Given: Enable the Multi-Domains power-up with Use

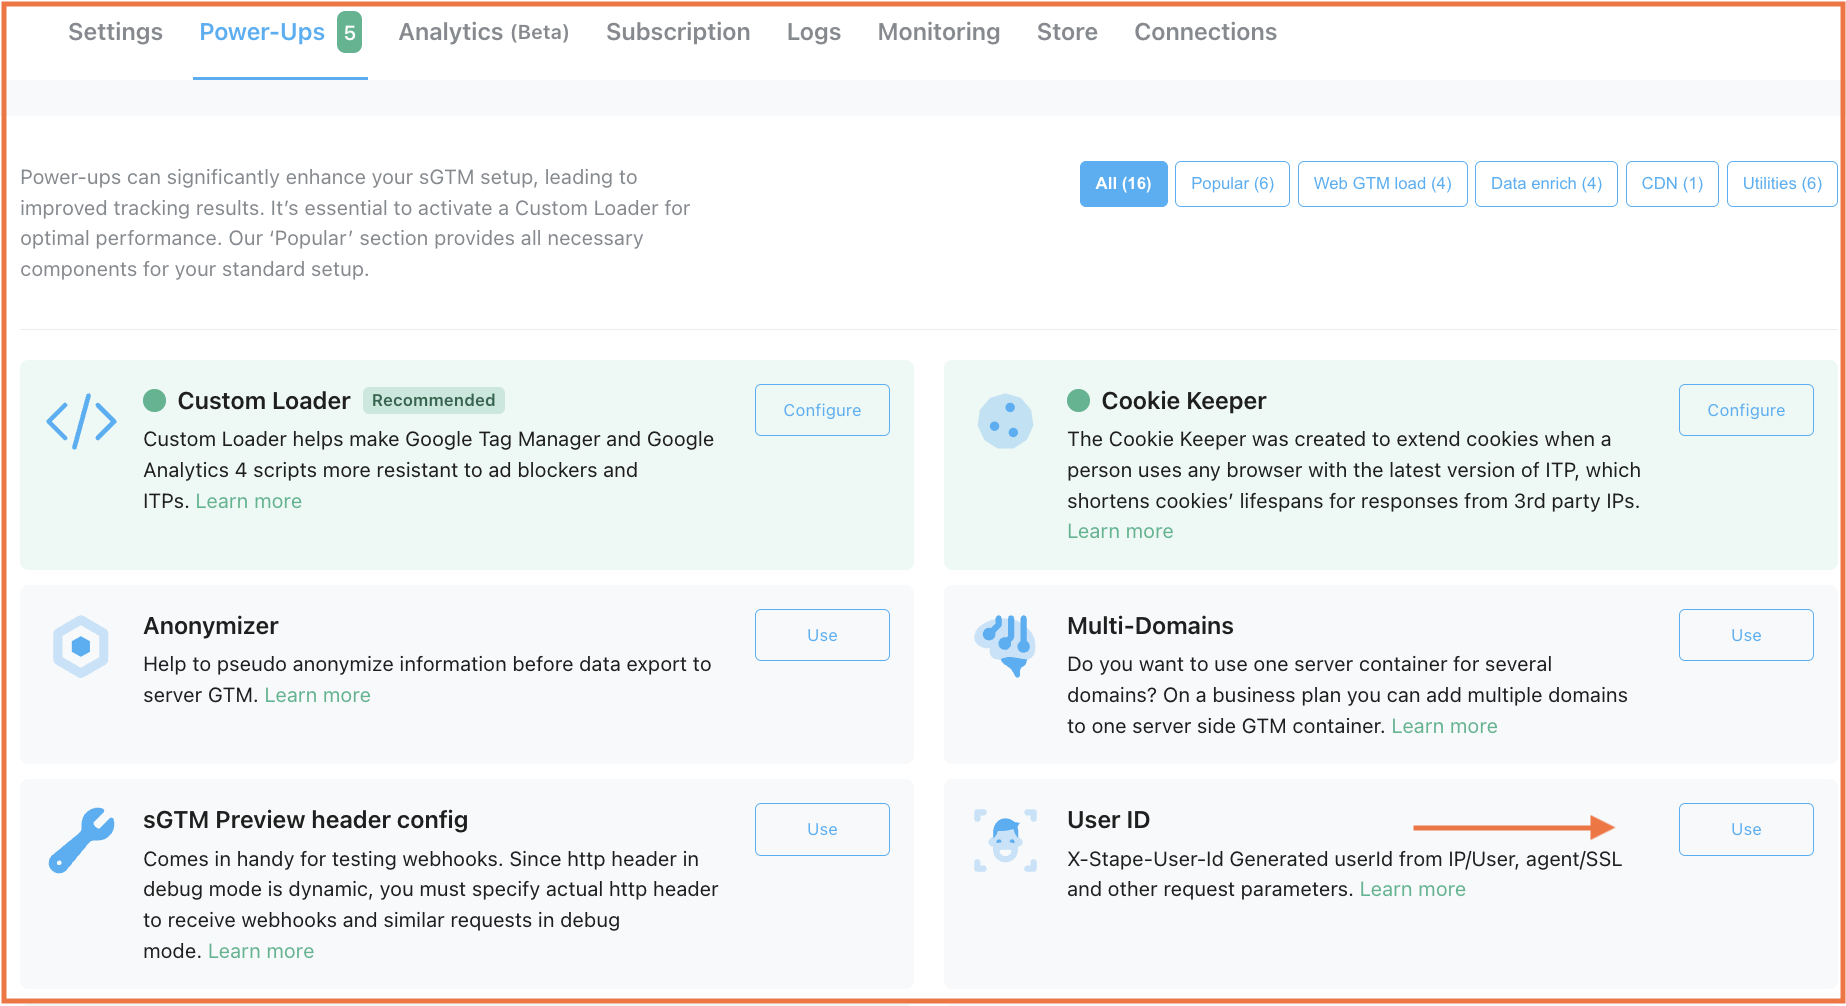Looking at the screenshot, I should (x=1745, y=635).
